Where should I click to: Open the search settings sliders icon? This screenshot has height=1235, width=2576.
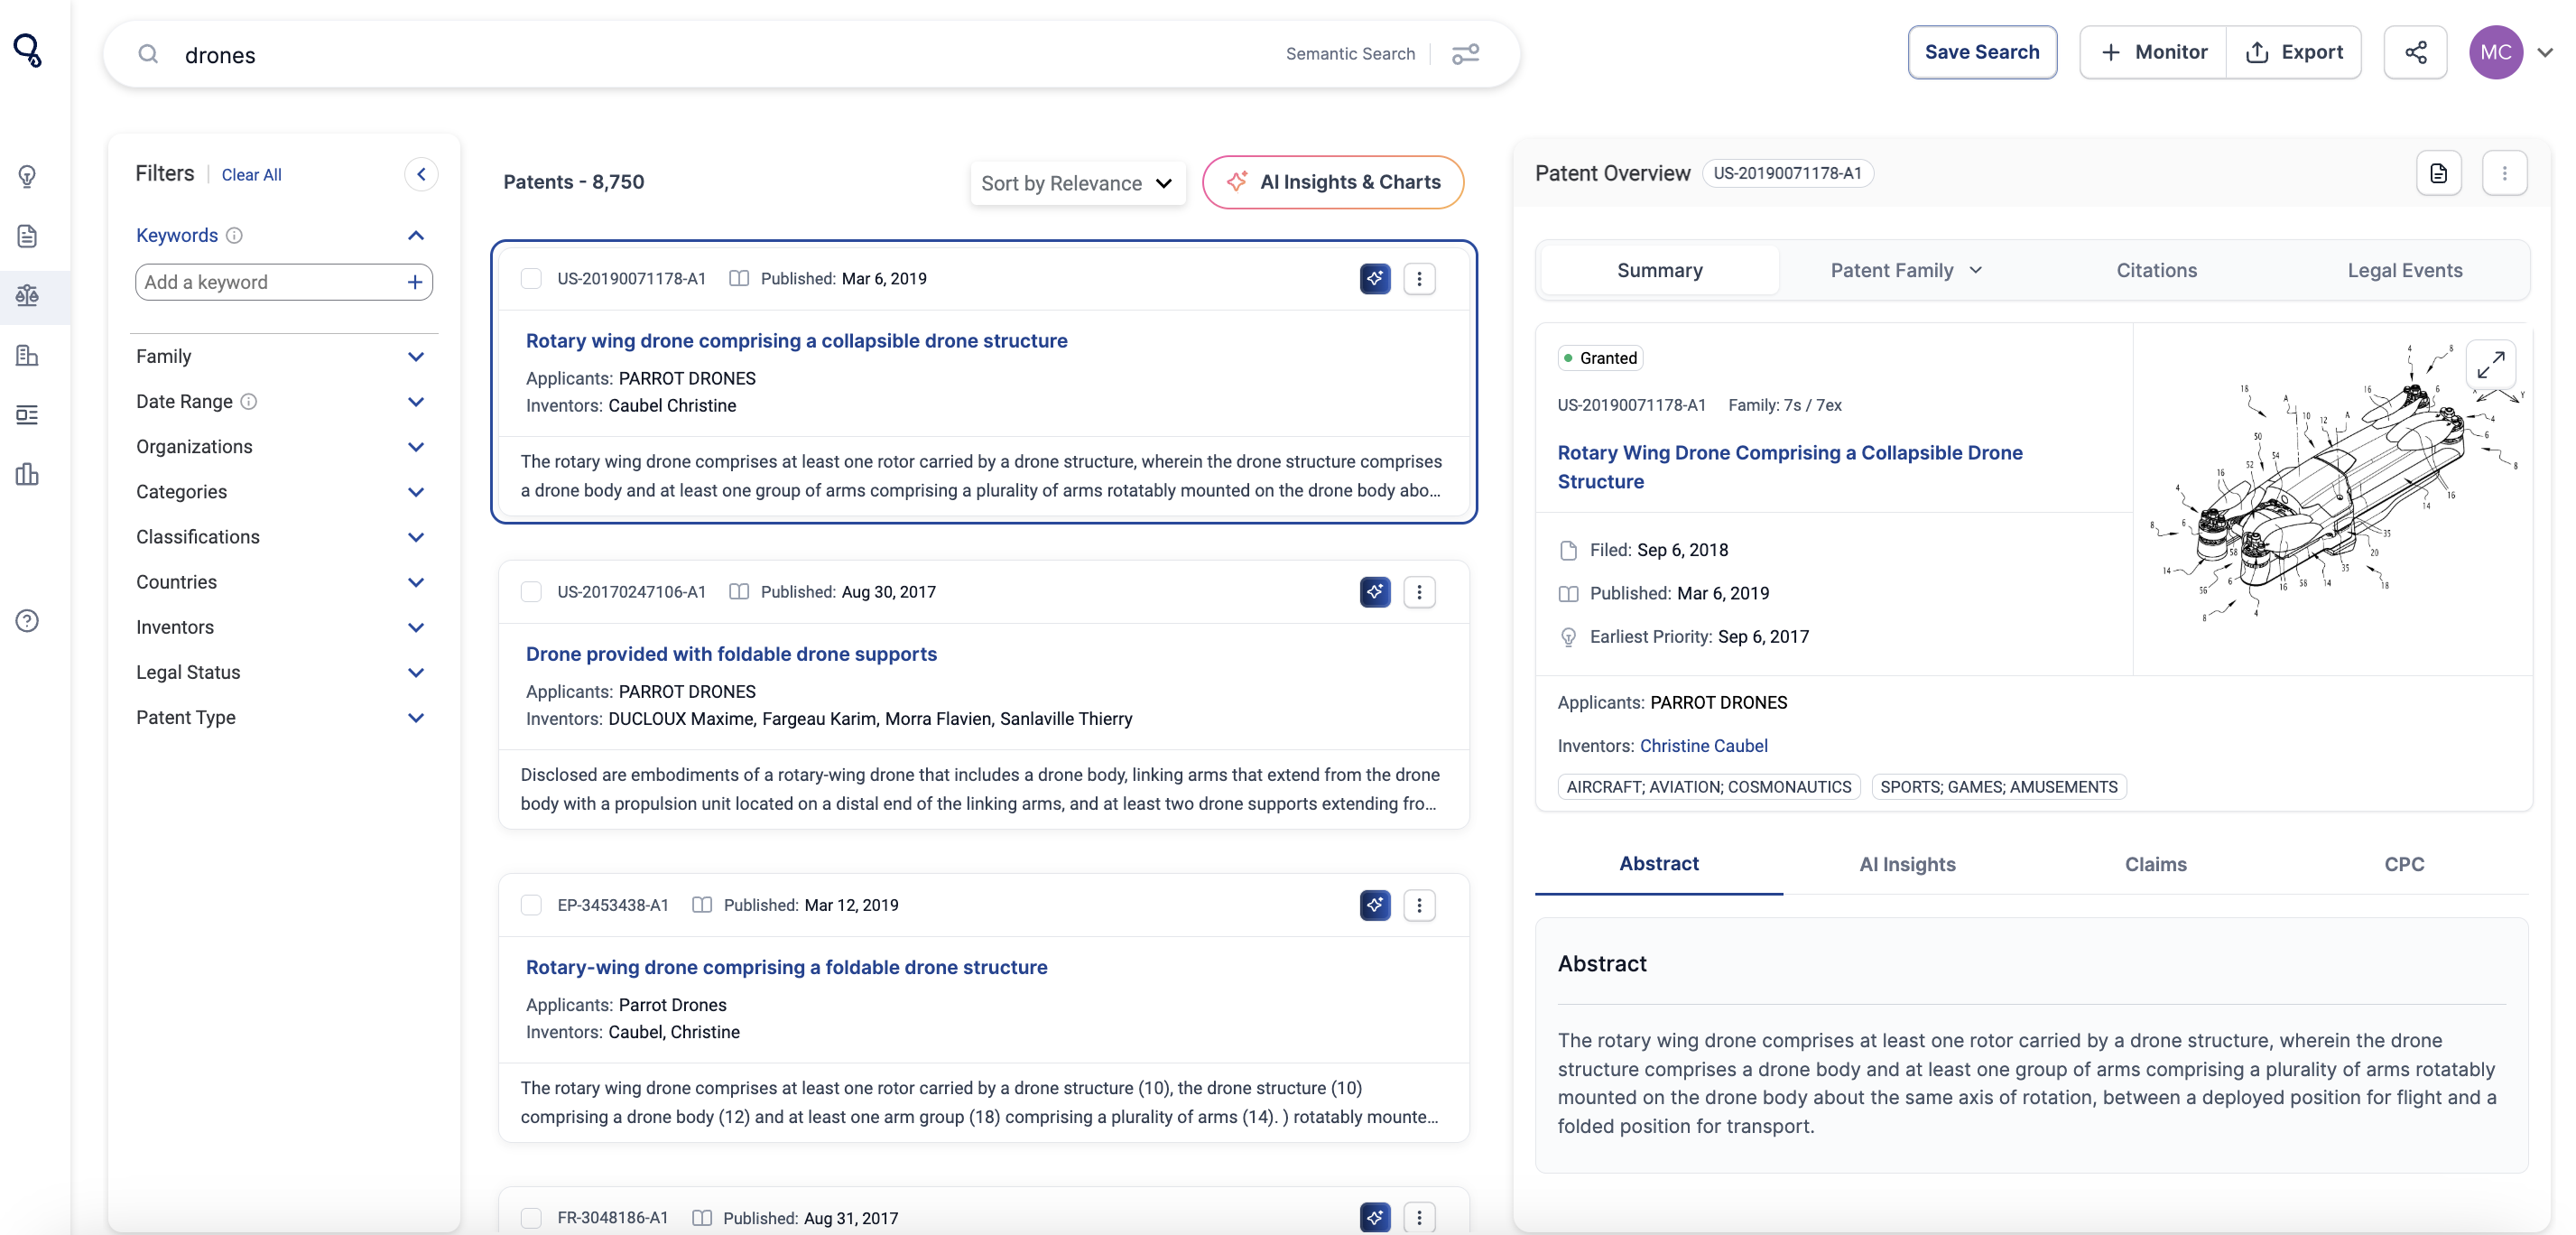1465,54
